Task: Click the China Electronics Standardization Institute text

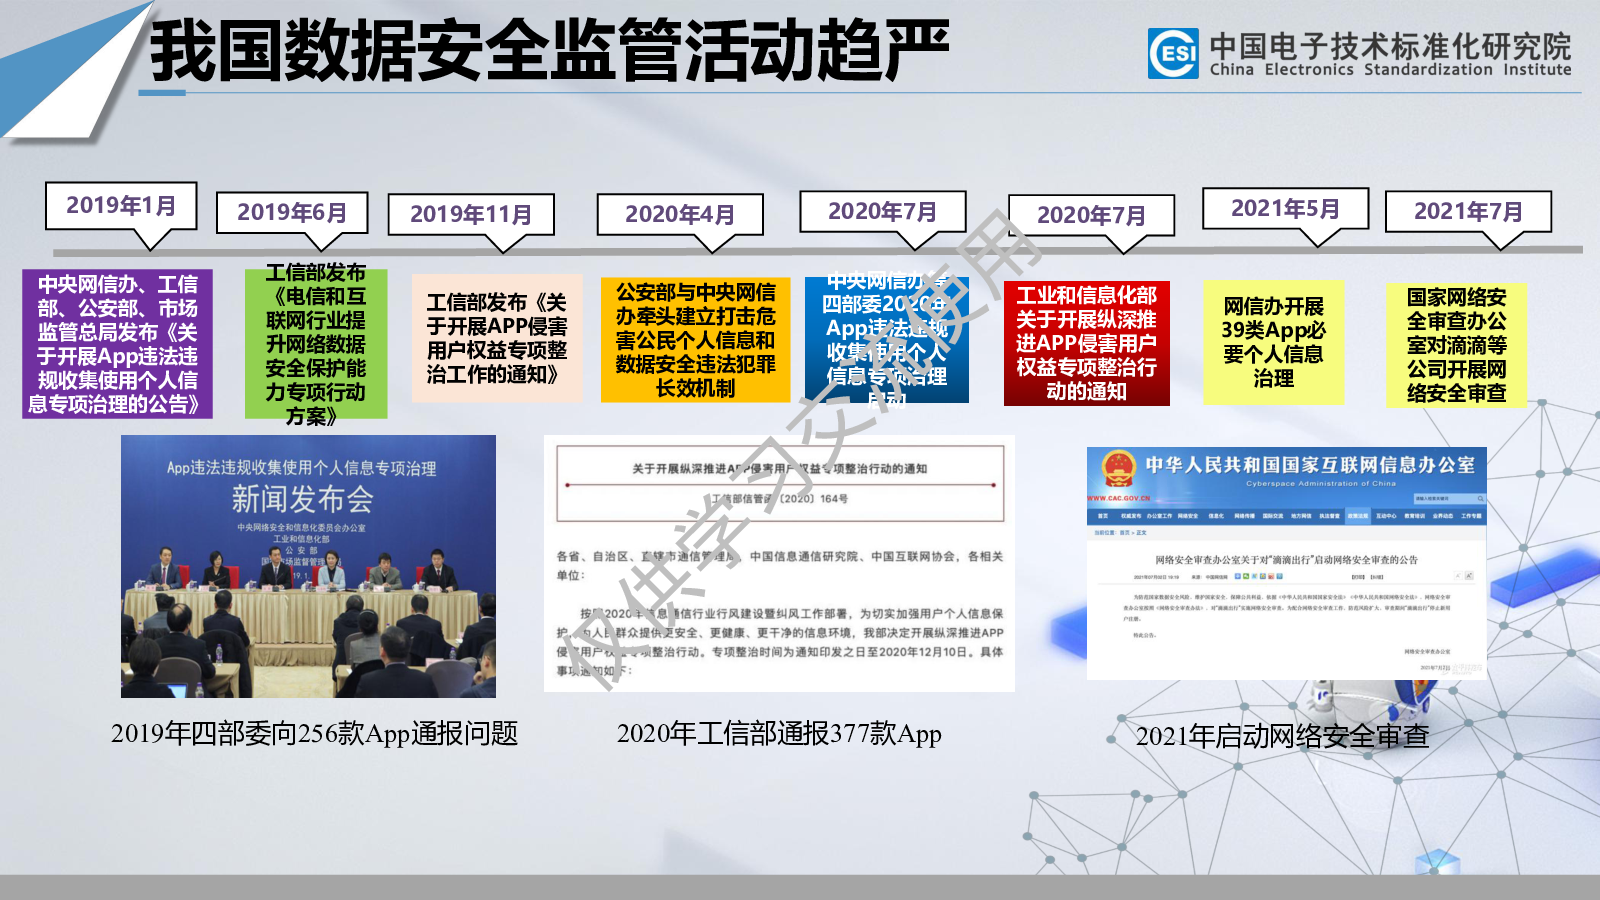Action: click(x=1390, y=70)
